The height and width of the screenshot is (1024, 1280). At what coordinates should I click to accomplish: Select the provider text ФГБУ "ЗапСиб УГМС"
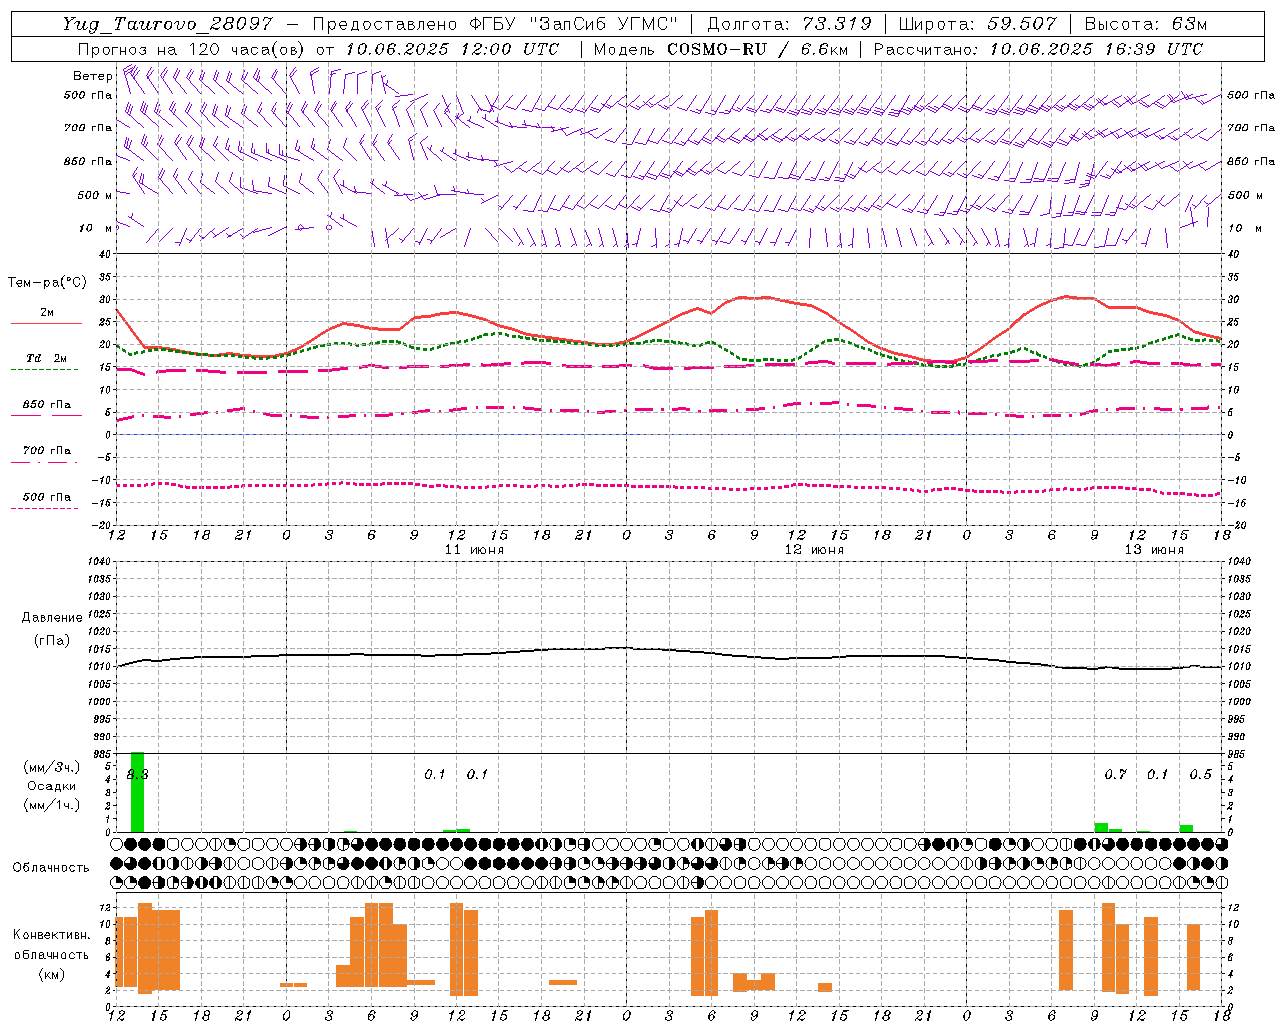574,24
